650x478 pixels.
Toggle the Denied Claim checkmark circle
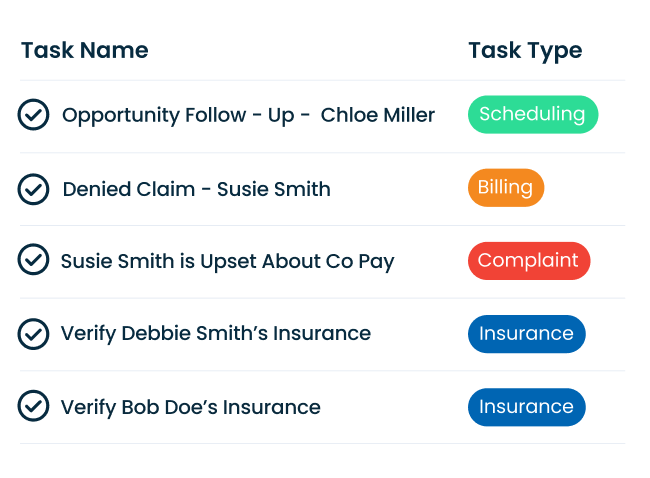click(x=33, y=188)
